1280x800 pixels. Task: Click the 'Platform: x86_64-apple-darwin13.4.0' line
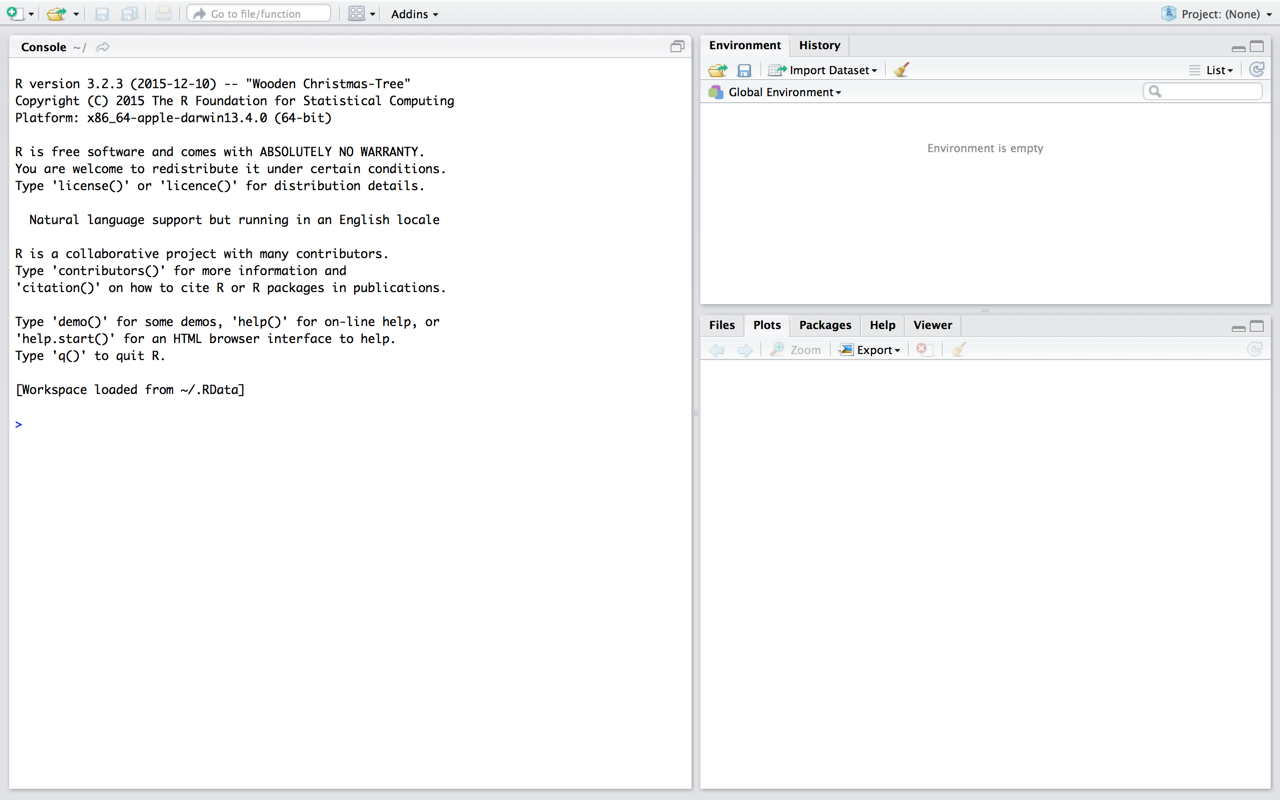tap(173, 118)
